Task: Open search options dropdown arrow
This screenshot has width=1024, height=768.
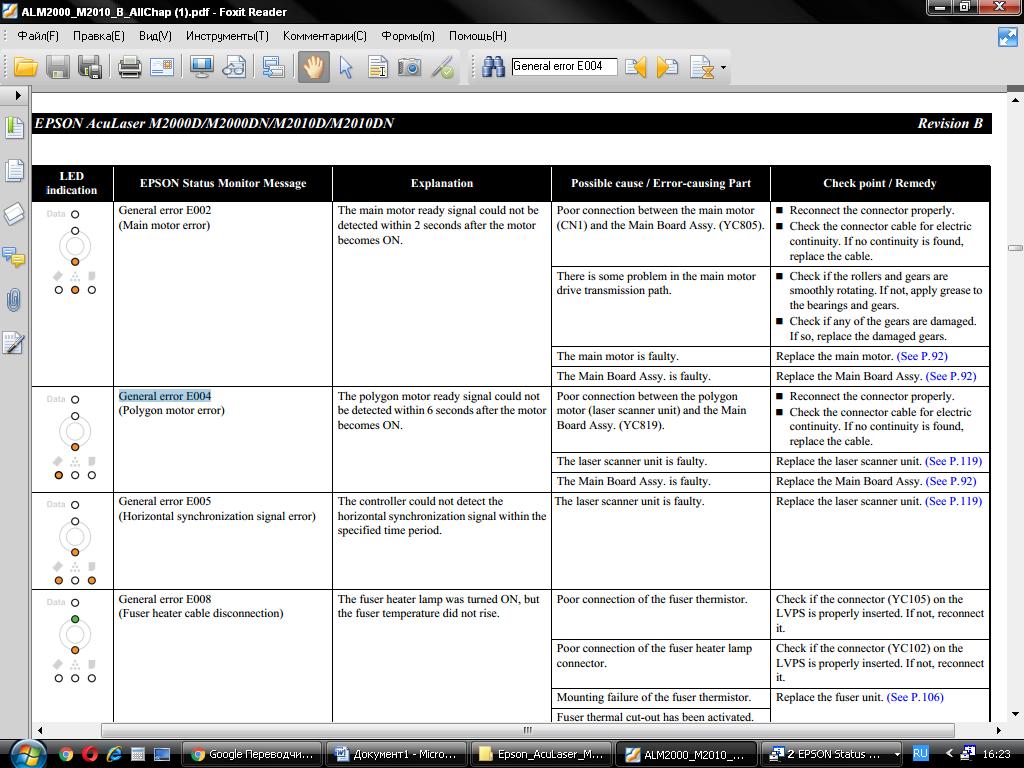Action: pyautogui.click(x=723, y=68)
